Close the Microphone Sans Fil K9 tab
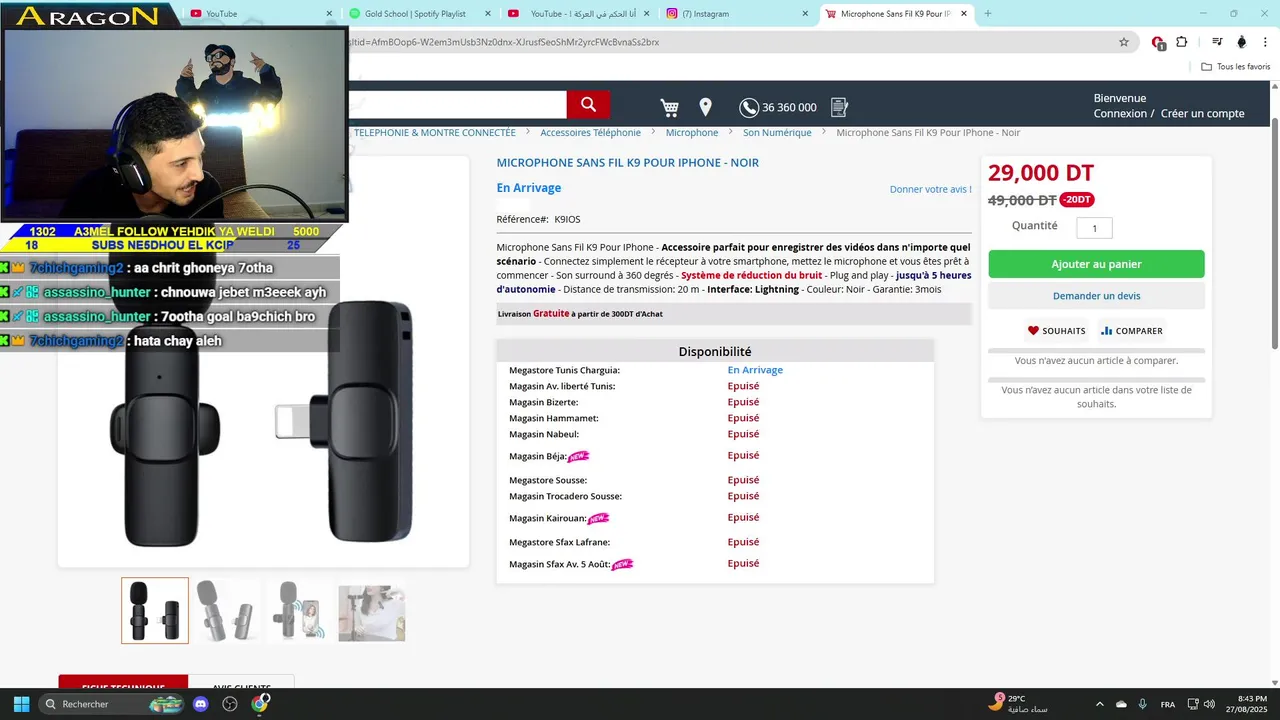 click(966, 14)
